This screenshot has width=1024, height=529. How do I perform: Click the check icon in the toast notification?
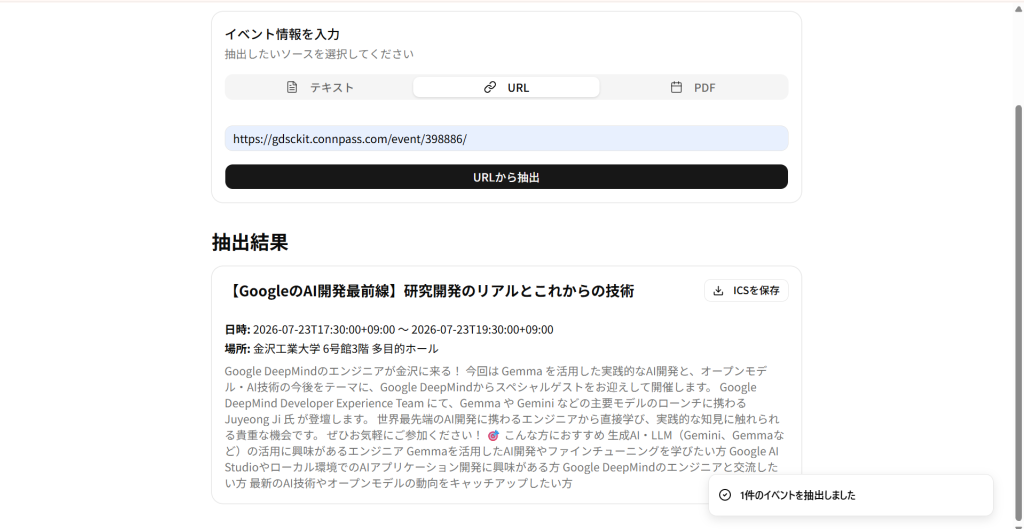[725, 495]
